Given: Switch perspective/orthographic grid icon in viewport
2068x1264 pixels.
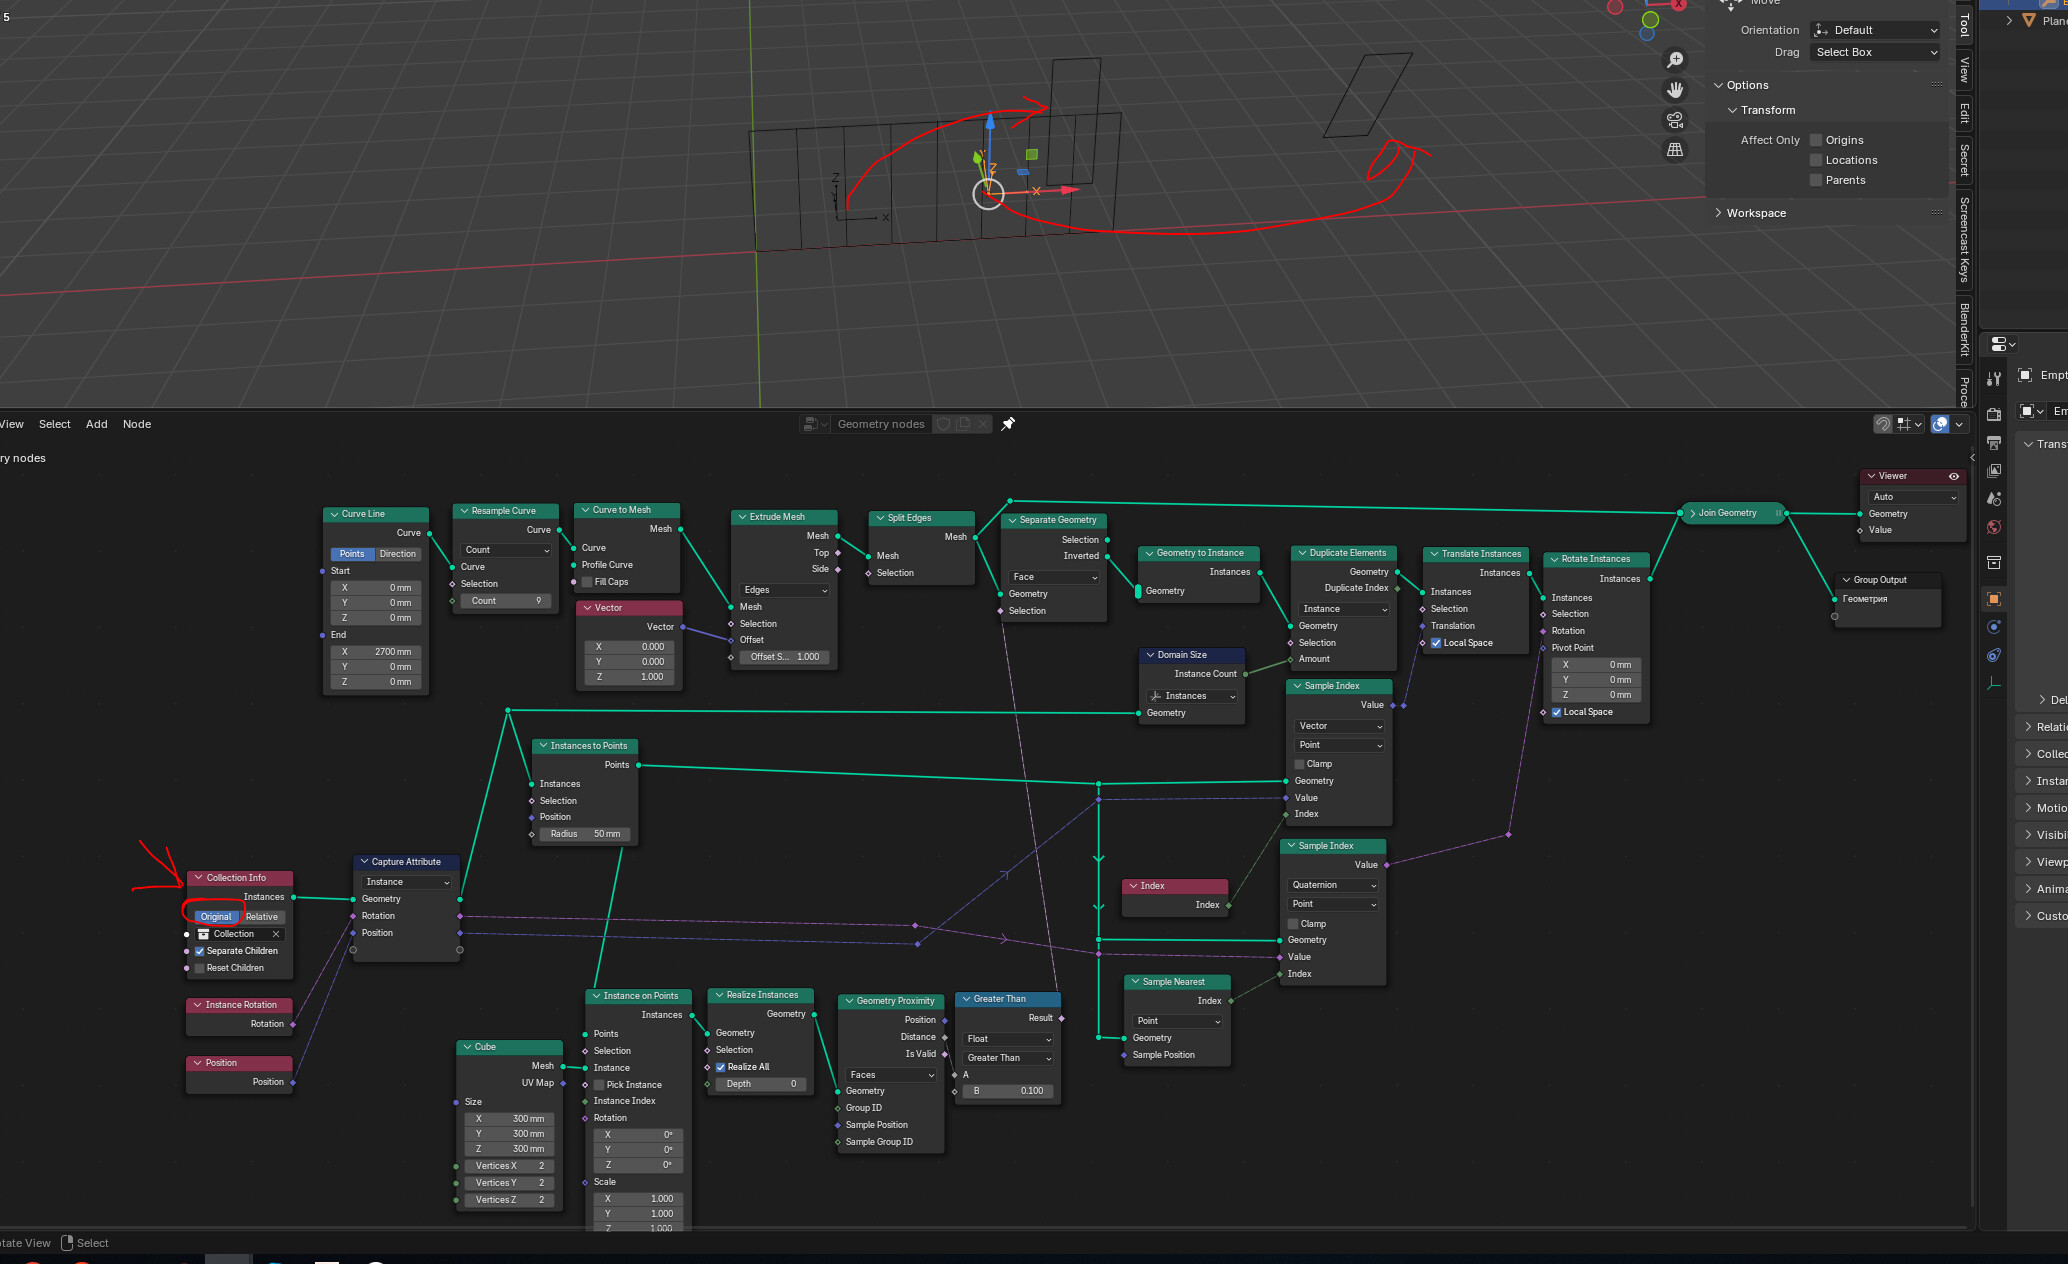Looking at the screenshot, I should (1675, 150).
